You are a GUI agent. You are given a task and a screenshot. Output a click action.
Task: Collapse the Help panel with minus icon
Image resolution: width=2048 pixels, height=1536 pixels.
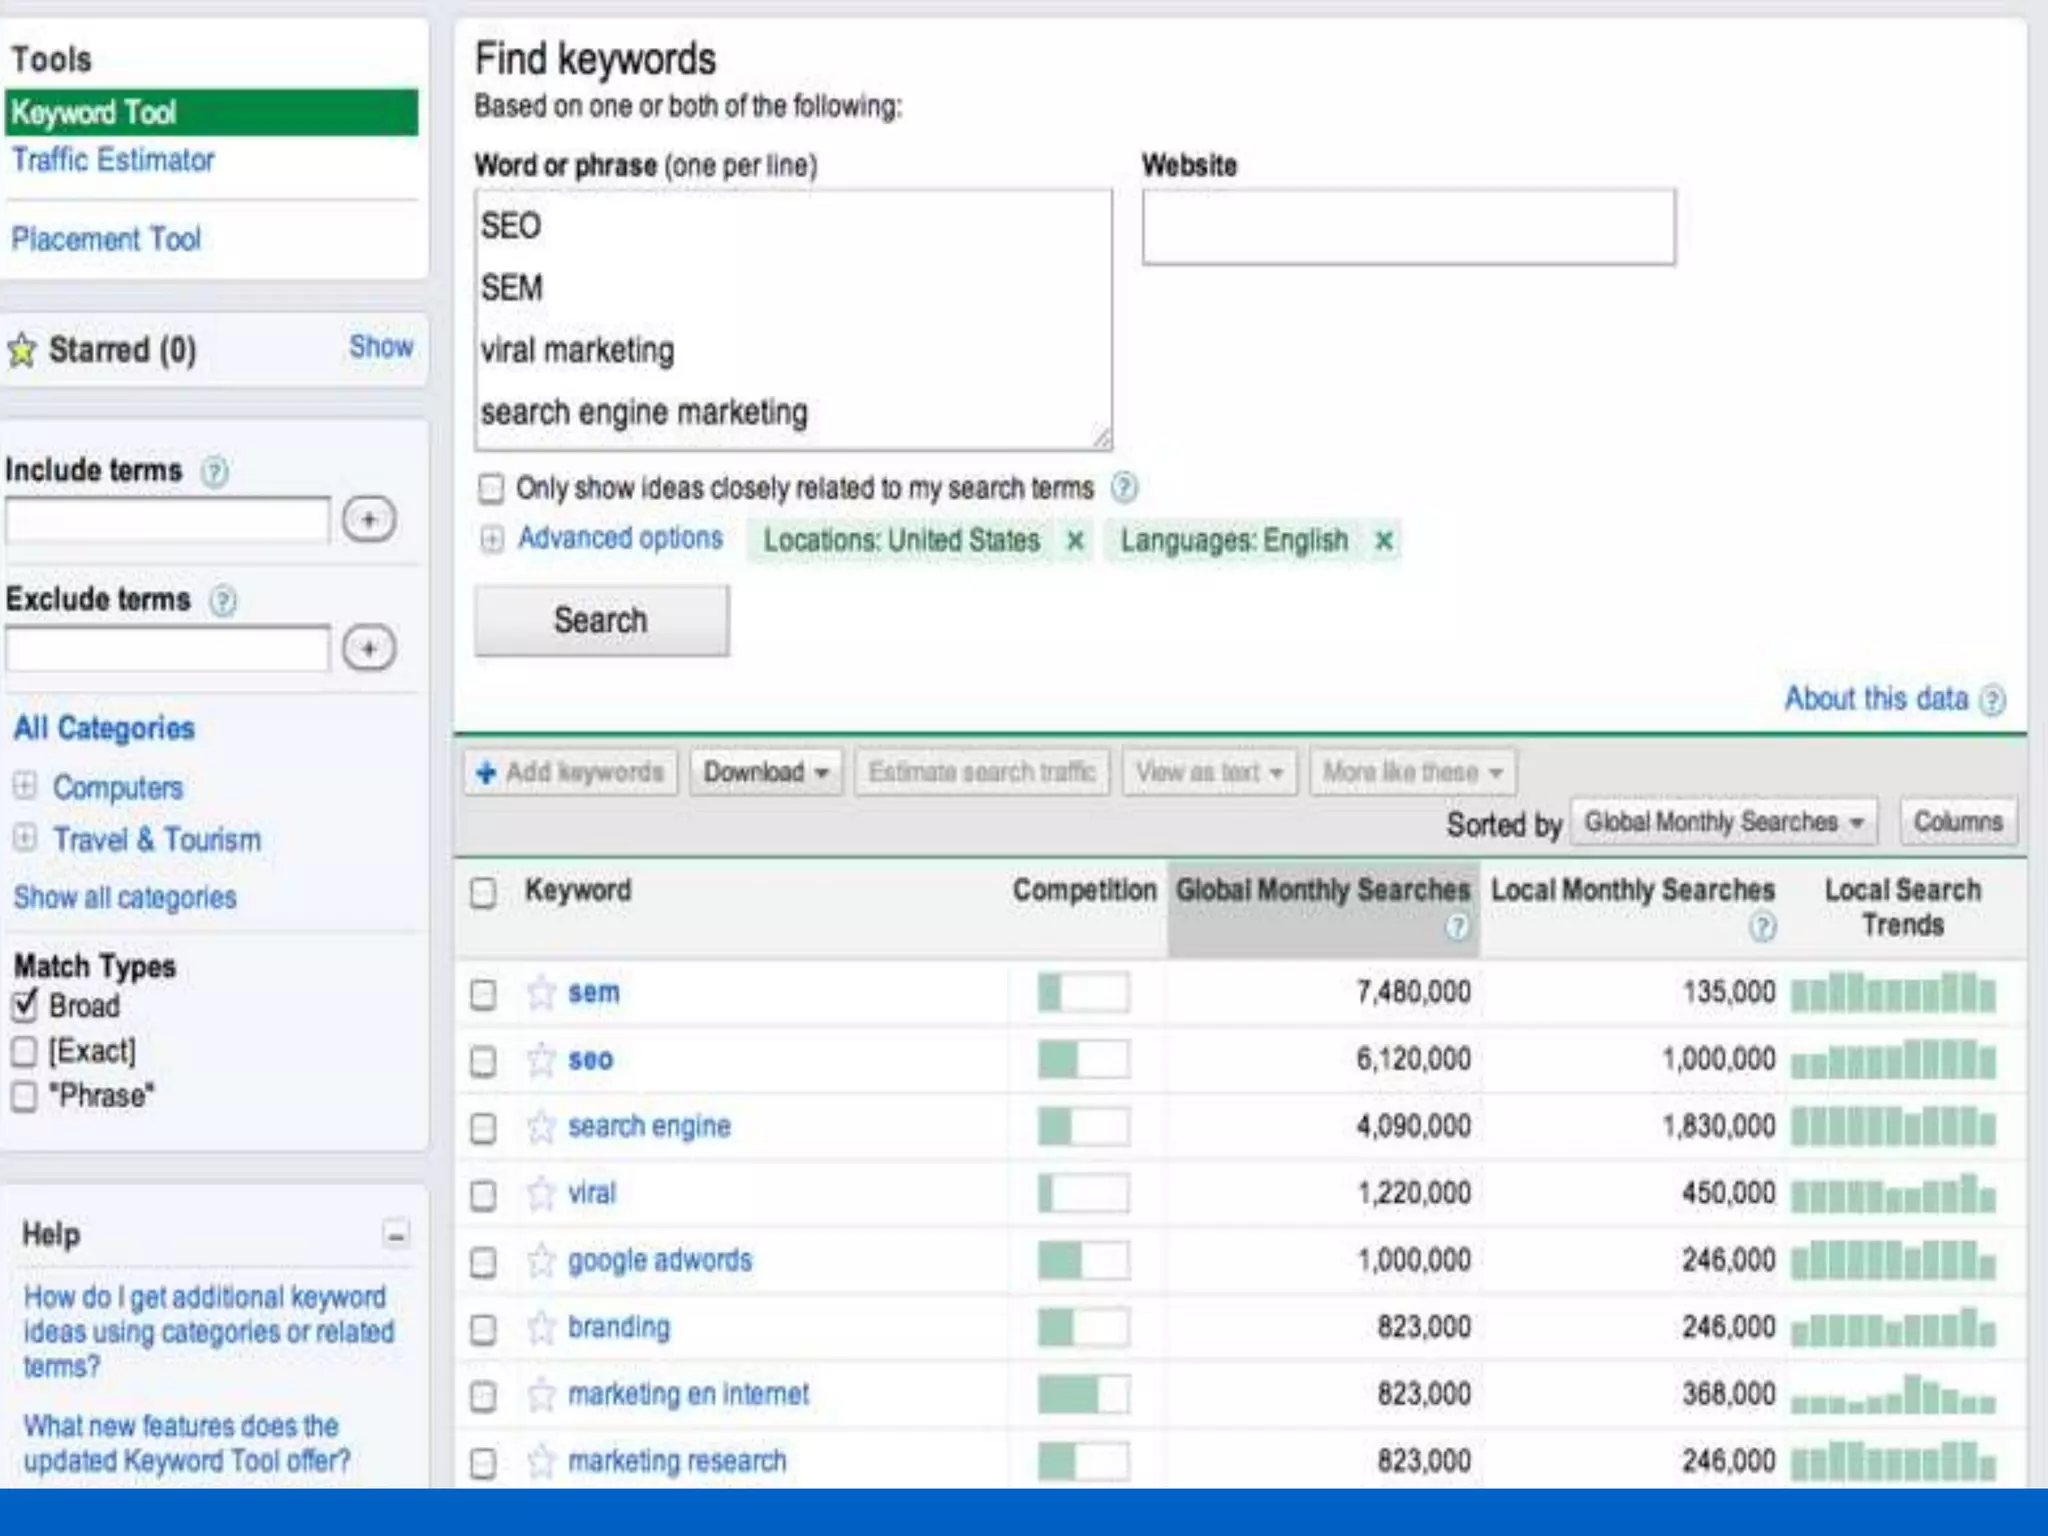point(396,1235)
